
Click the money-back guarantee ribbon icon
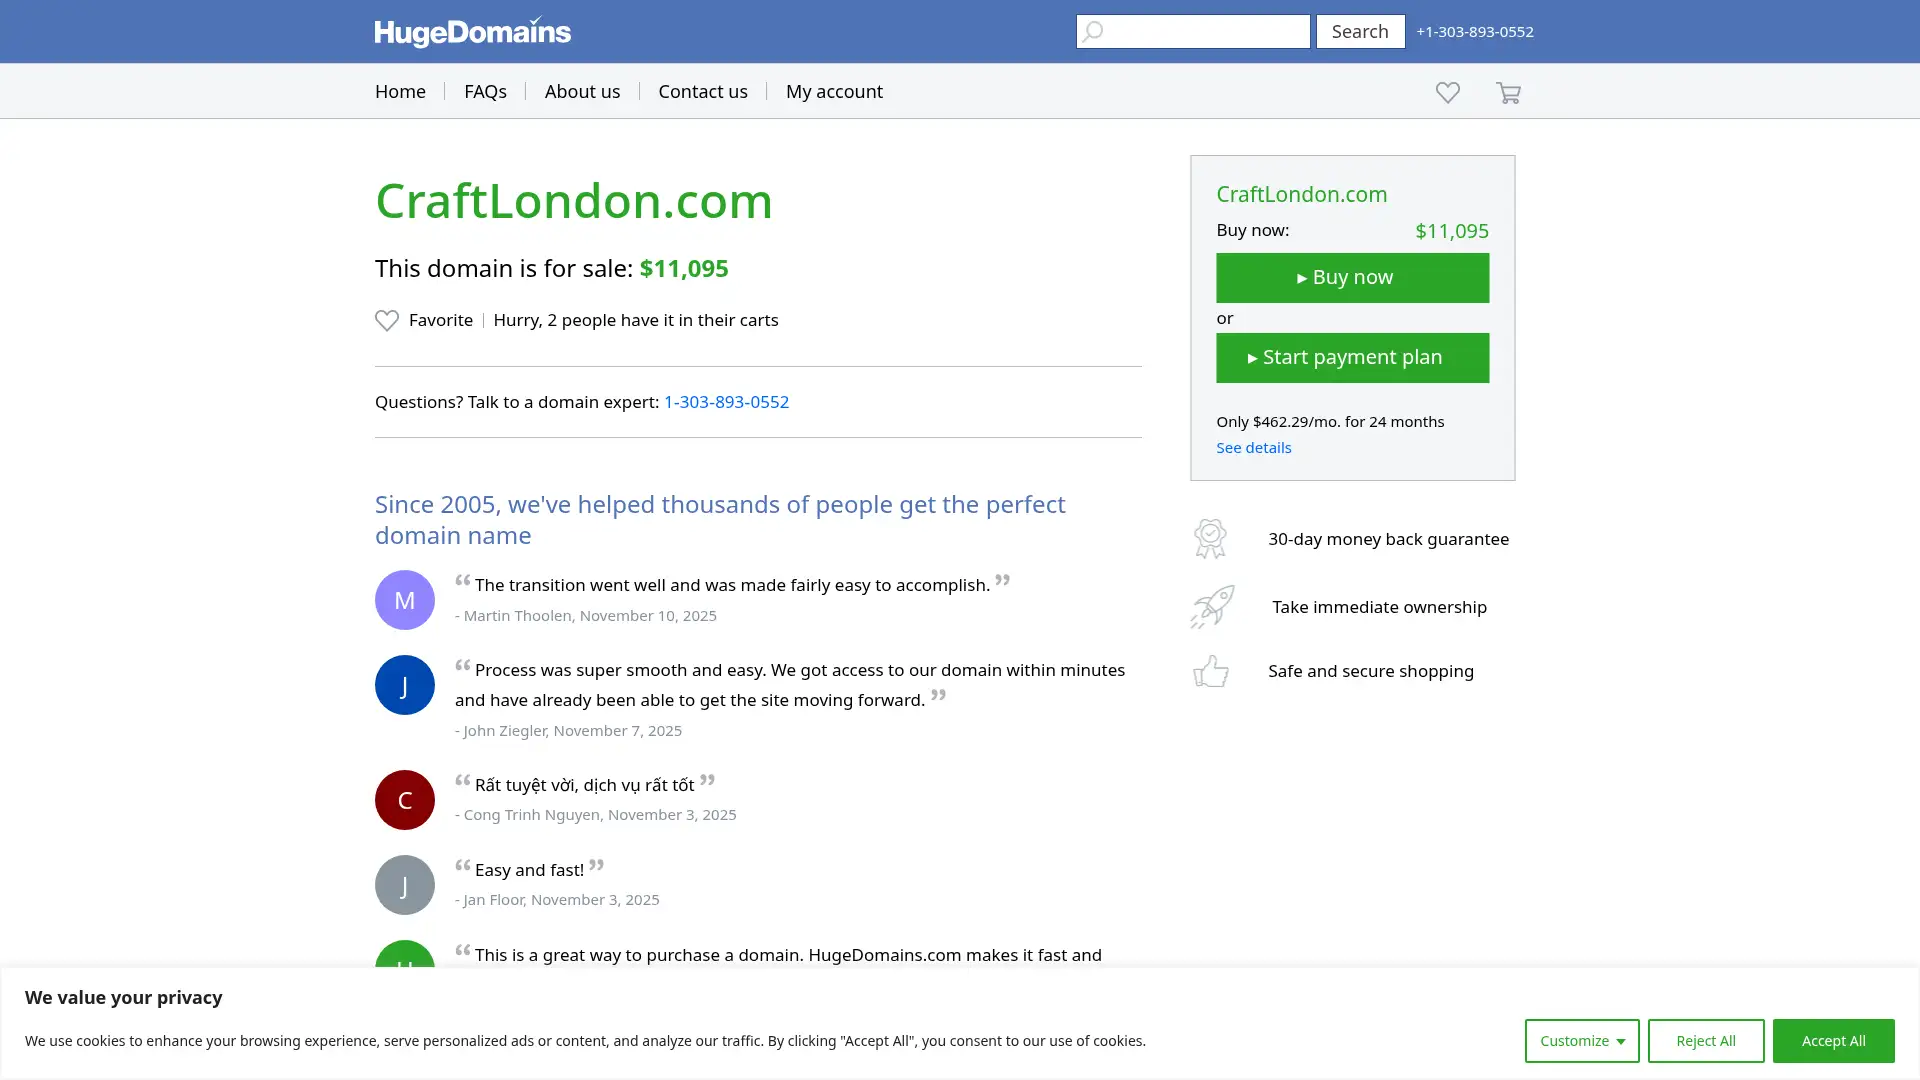(1210, 538)
